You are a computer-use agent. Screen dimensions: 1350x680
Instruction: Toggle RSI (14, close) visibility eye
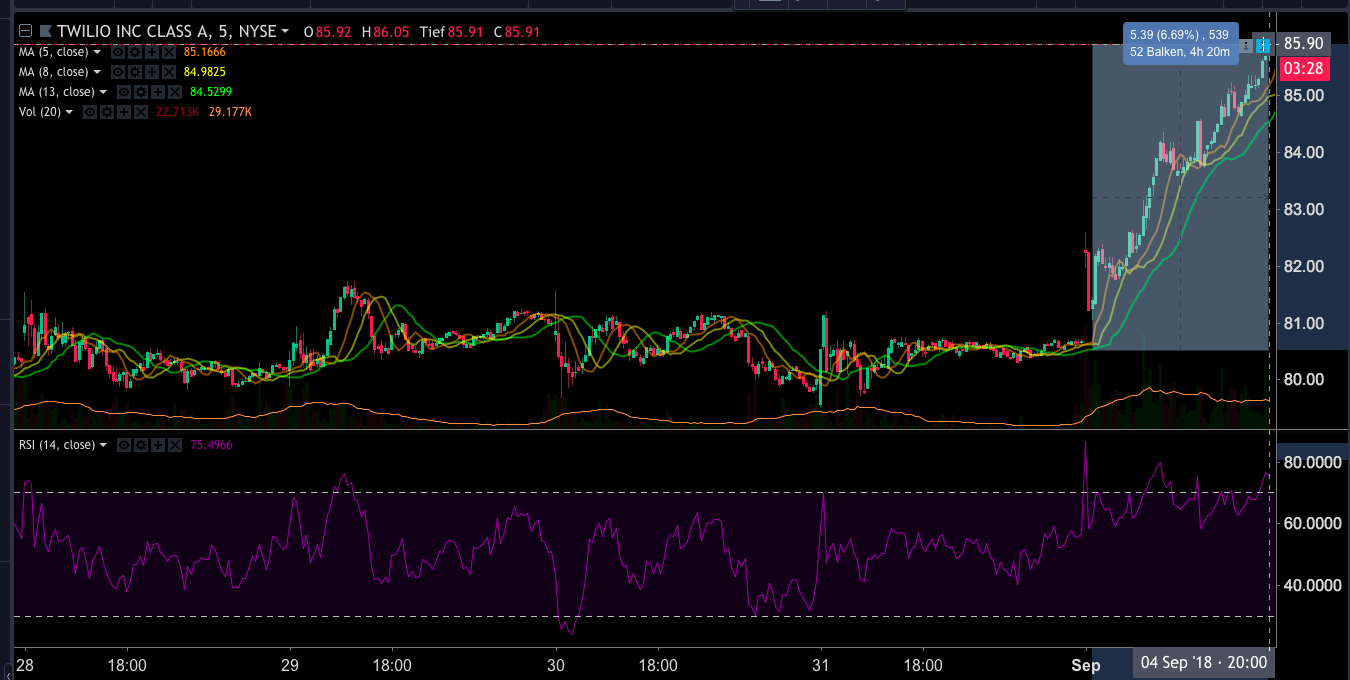[x=125, y=445]
